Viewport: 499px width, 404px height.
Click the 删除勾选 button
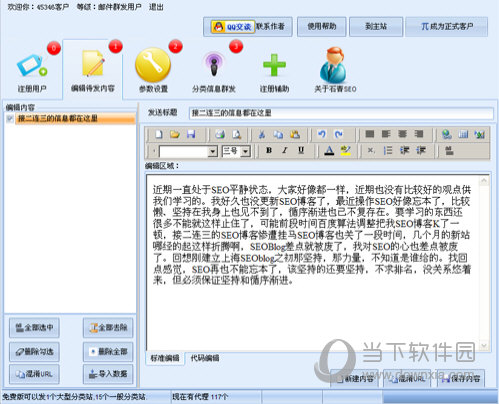[x=34, y=352]
